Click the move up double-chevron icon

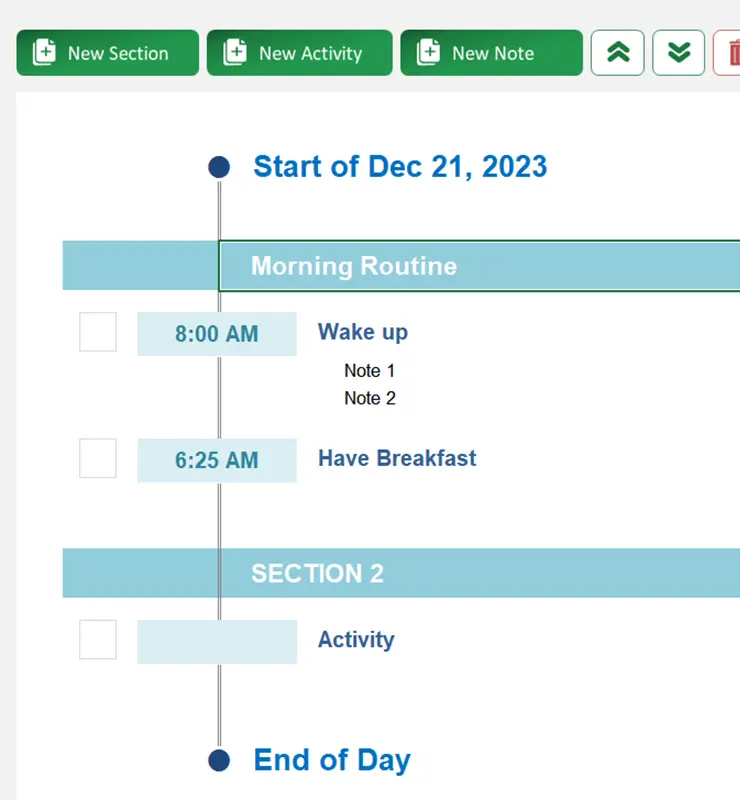(x=618, y=53)
